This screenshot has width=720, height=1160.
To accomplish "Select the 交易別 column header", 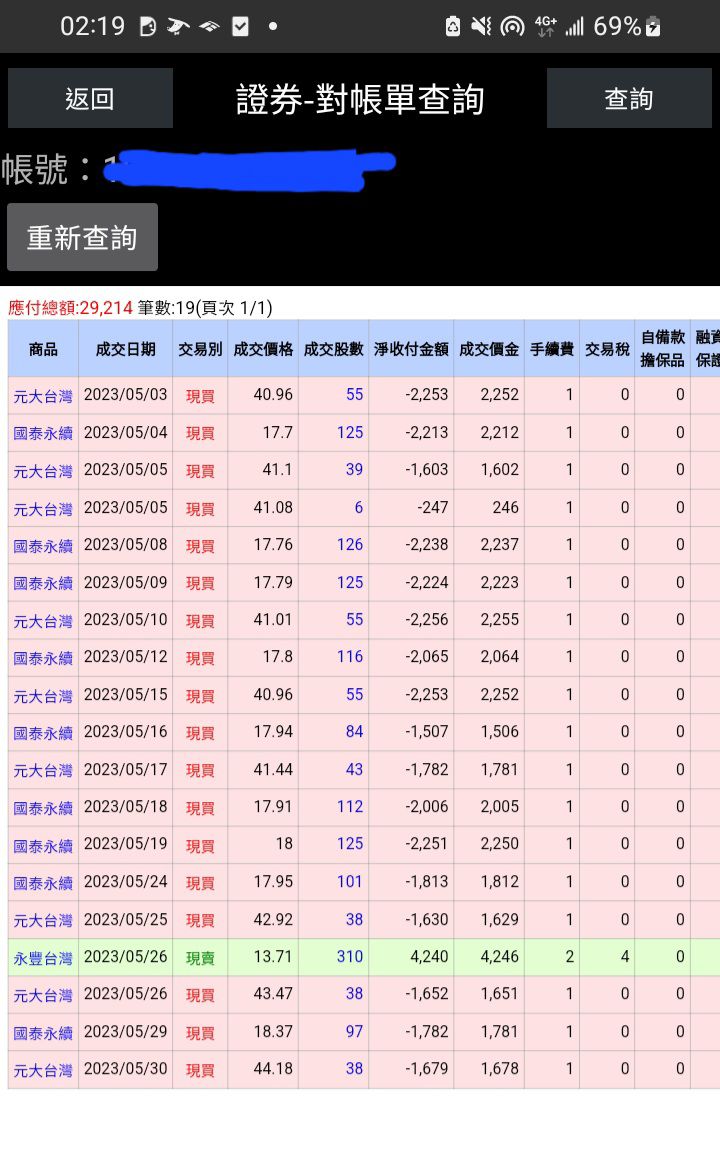I will [200, 349].
